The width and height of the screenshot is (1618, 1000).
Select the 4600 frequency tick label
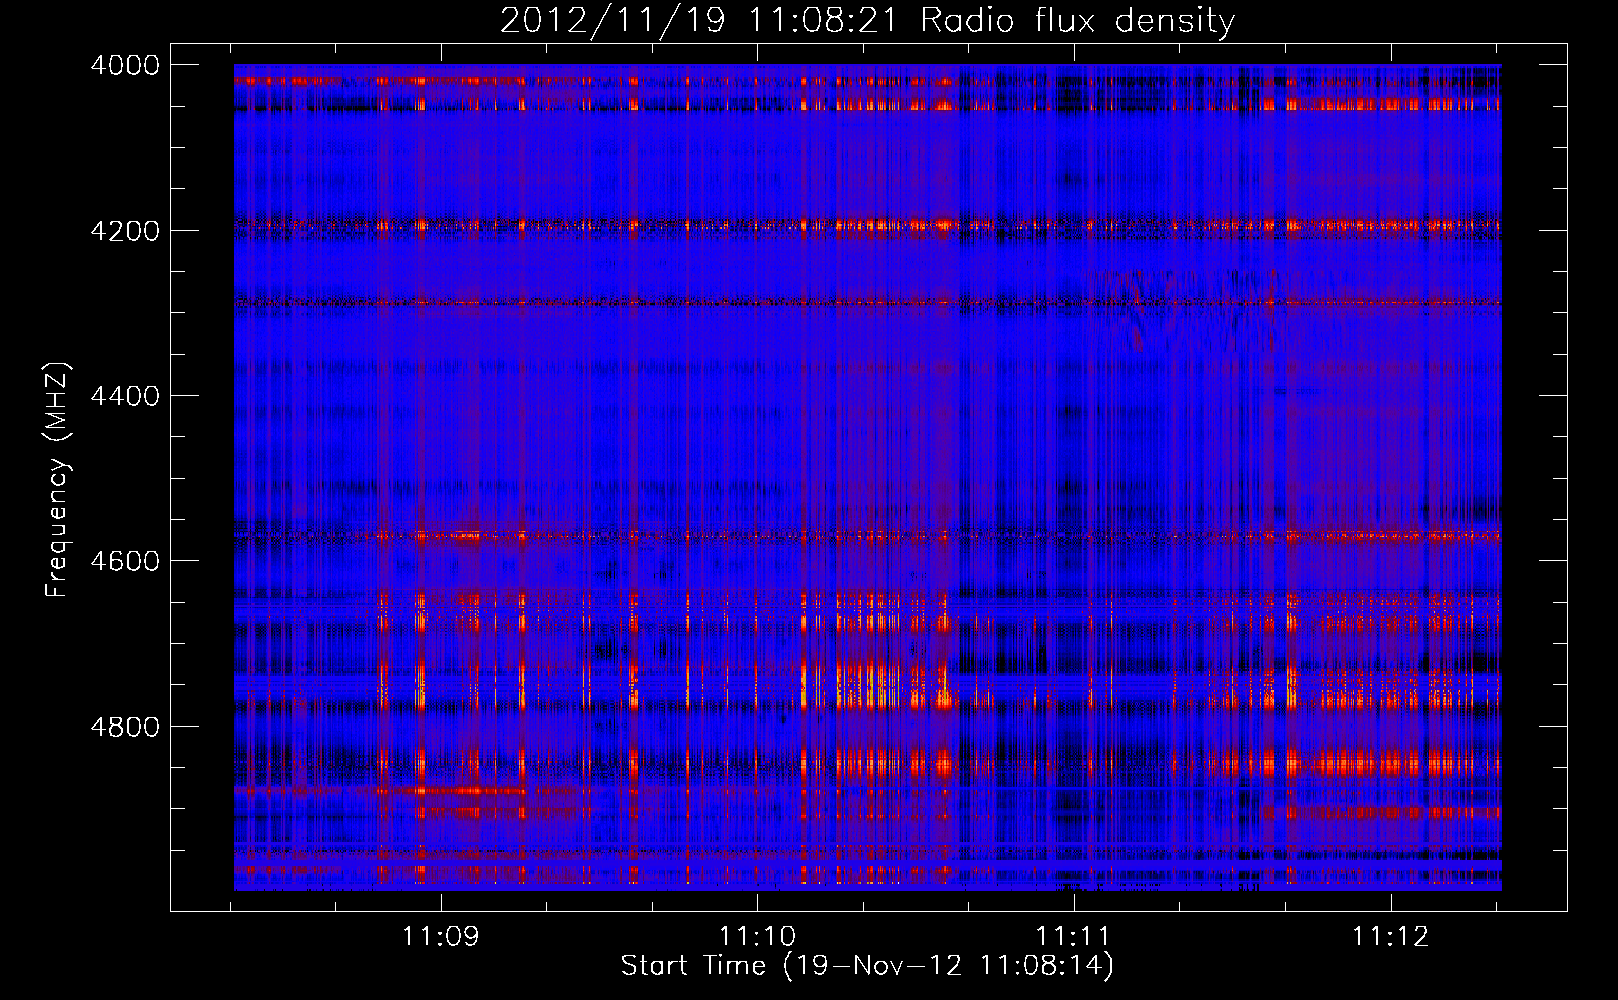125,561
